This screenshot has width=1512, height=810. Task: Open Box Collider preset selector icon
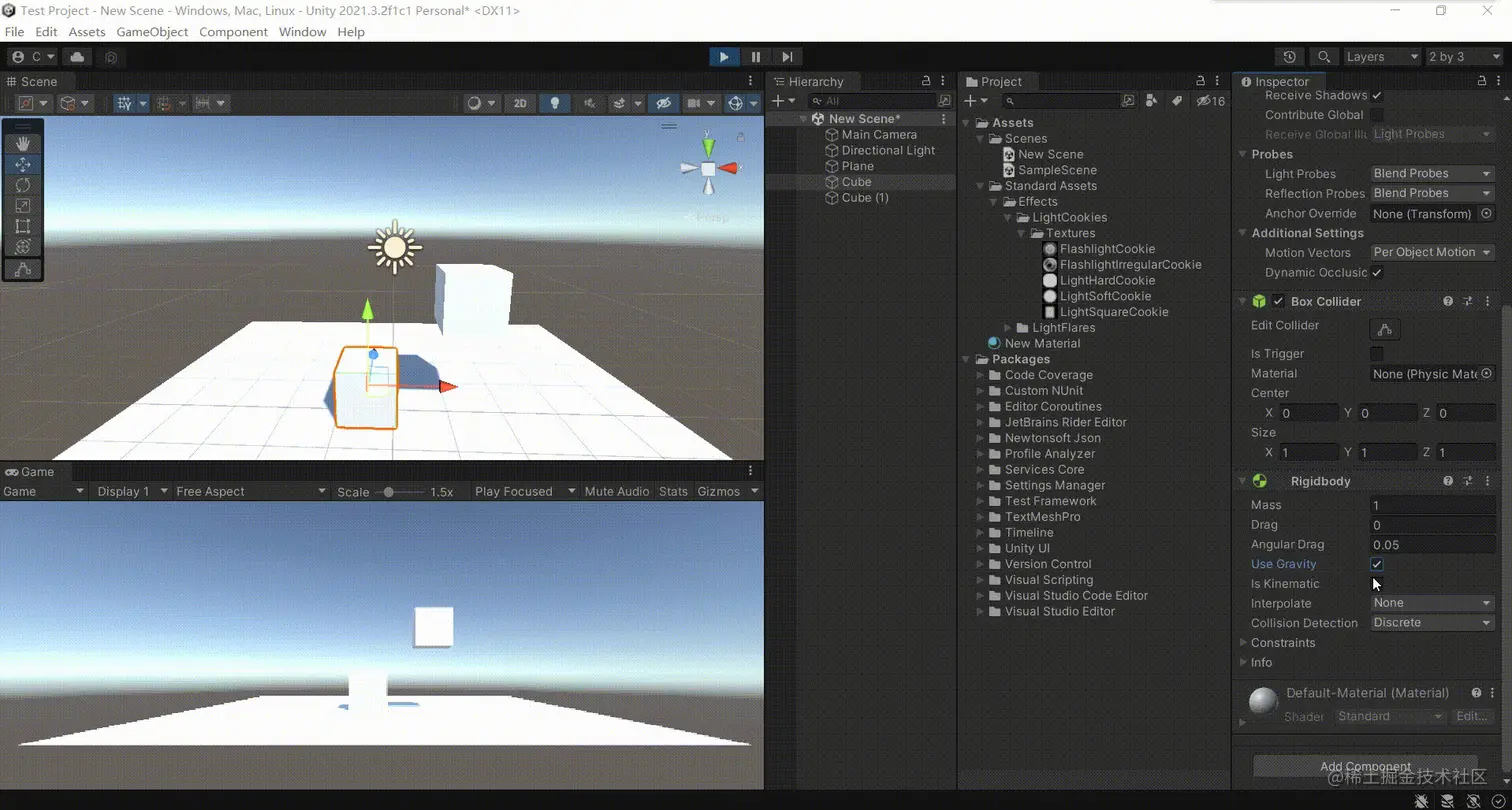click(1468, 301)
